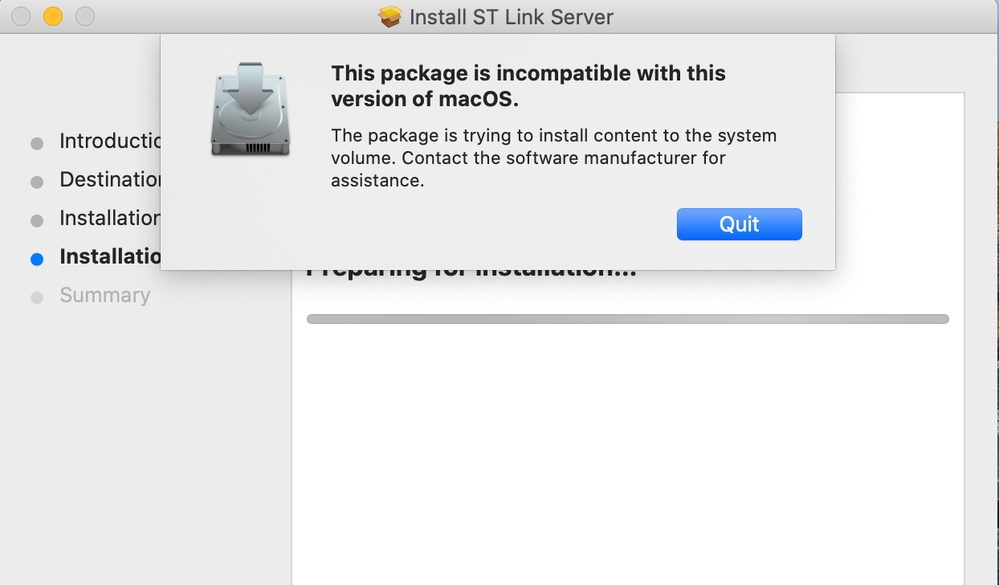The height and width of the screenshot is (585, 999).
Task: Select the bold current Installation step
Action: (x=110, y=256)
